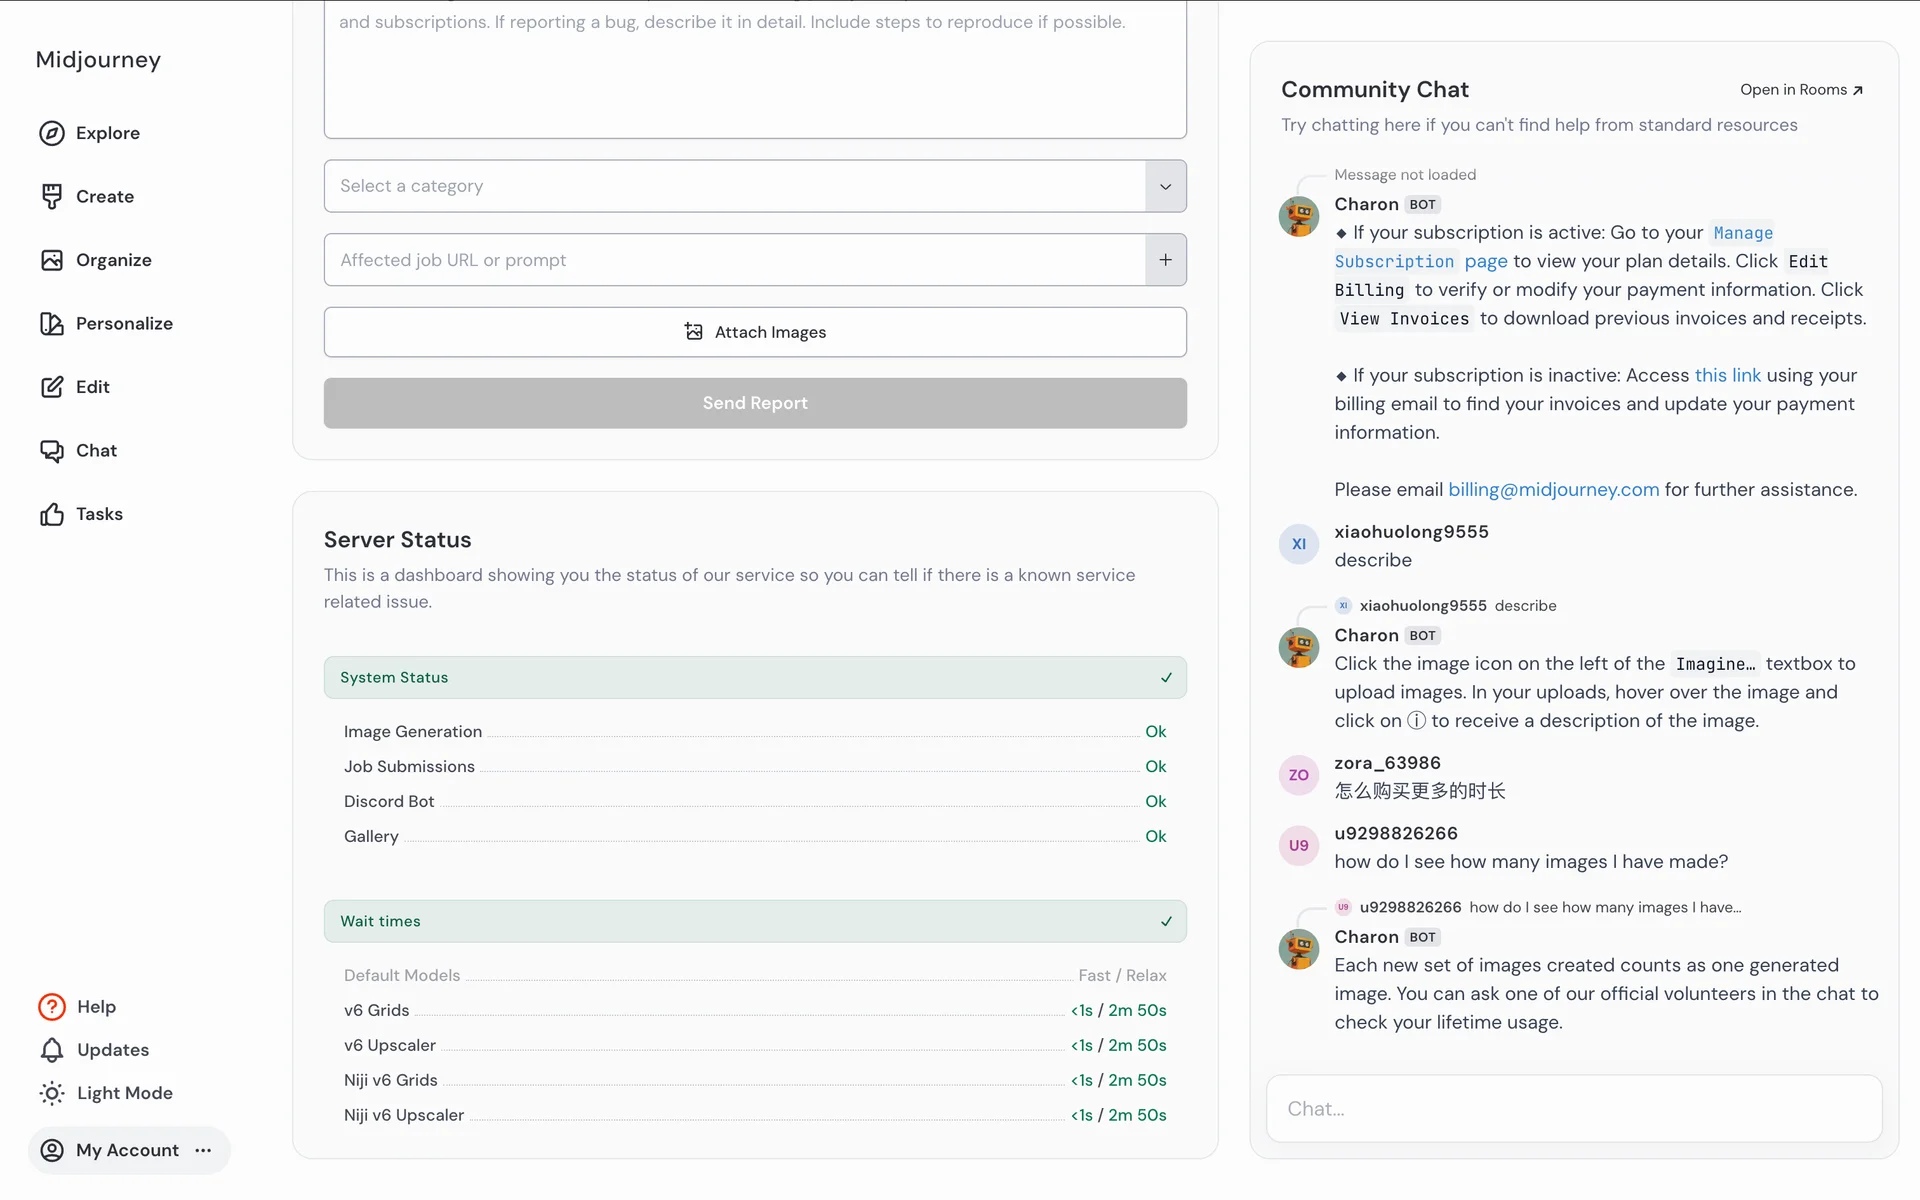Collapse the System Status section checkmark
The width and height of the screenshot is (1920, 1200).
click(x=1166, y=678)
